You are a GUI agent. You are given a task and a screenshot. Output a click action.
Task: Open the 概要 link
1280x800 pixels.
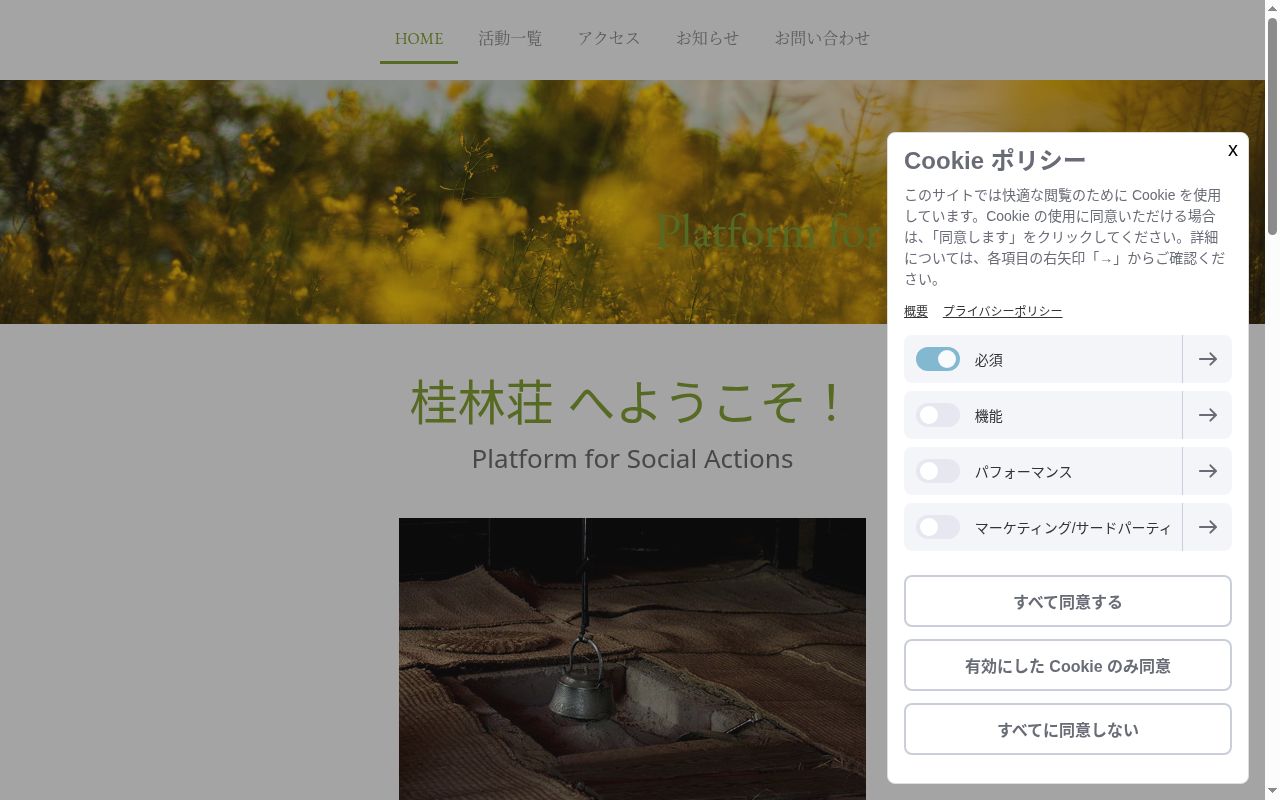(x=916, y=311)
